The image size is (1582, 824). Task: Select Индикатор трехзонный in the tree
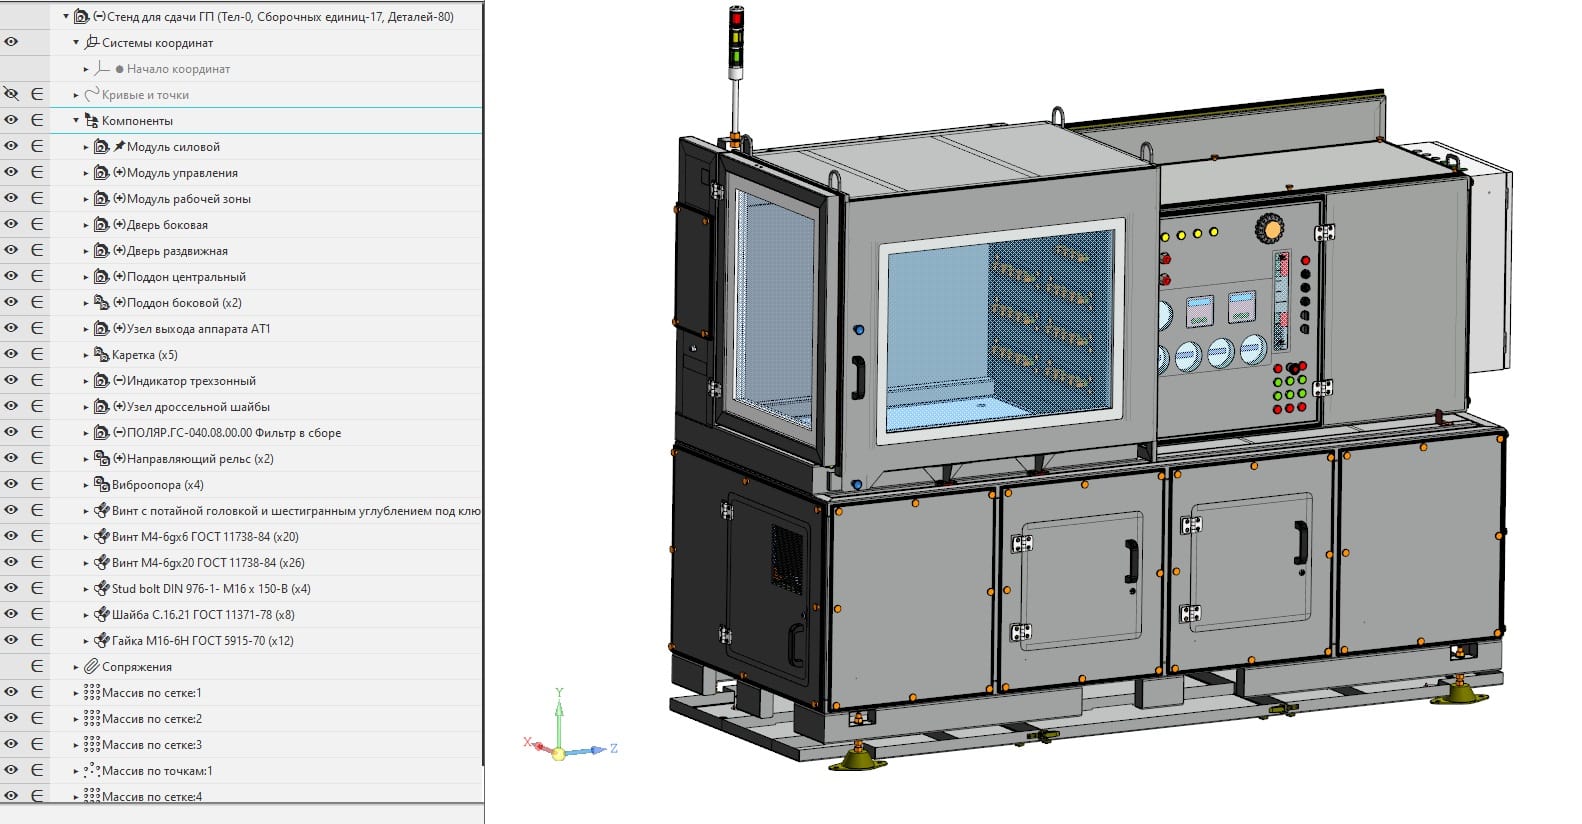coord(191,381)
